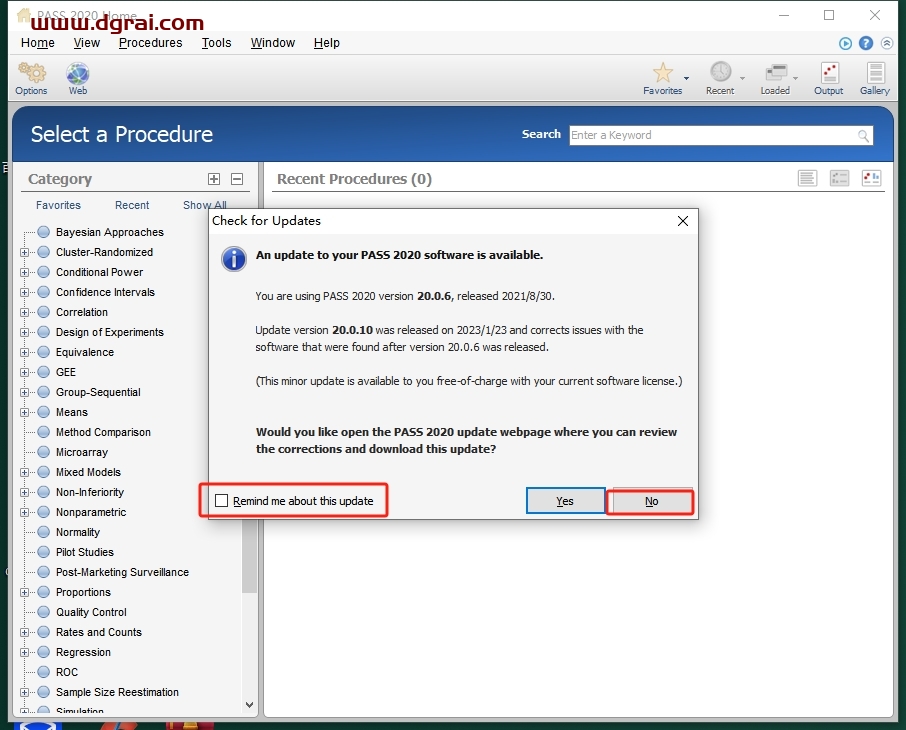The image size is (906, 730).
Task: Show the Recent category list
Action: [132, 205]
